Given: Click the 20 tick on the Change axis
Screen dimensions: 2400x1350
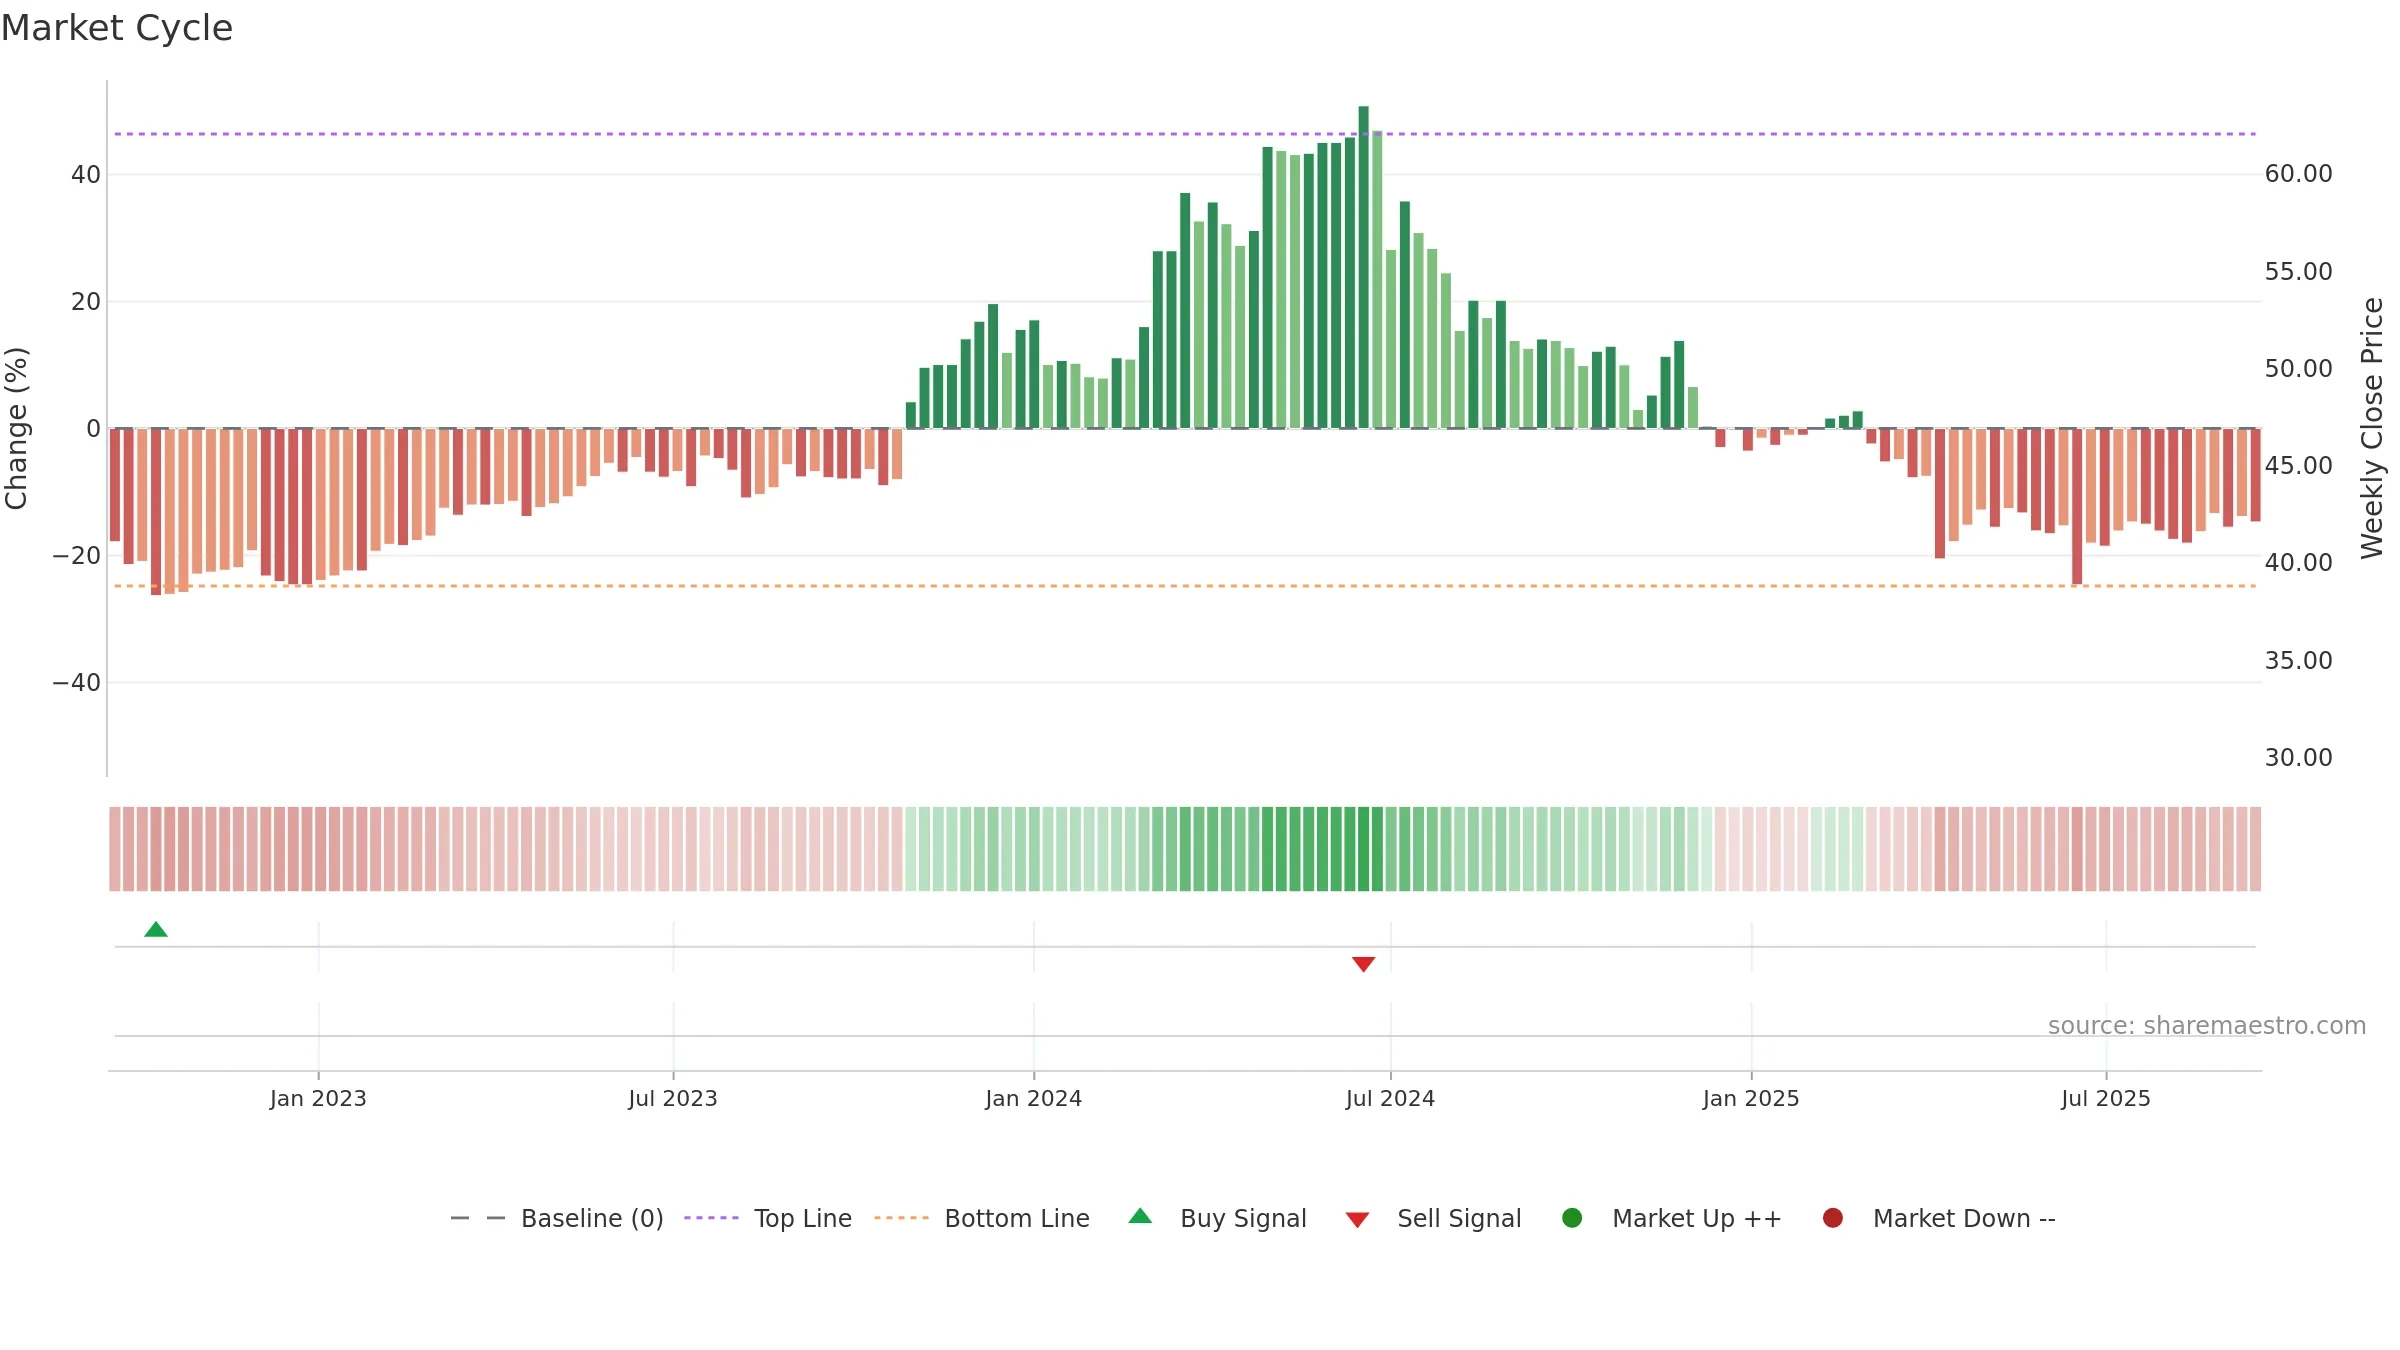Looking at the screenshot, I should click(x=86, y=302).
